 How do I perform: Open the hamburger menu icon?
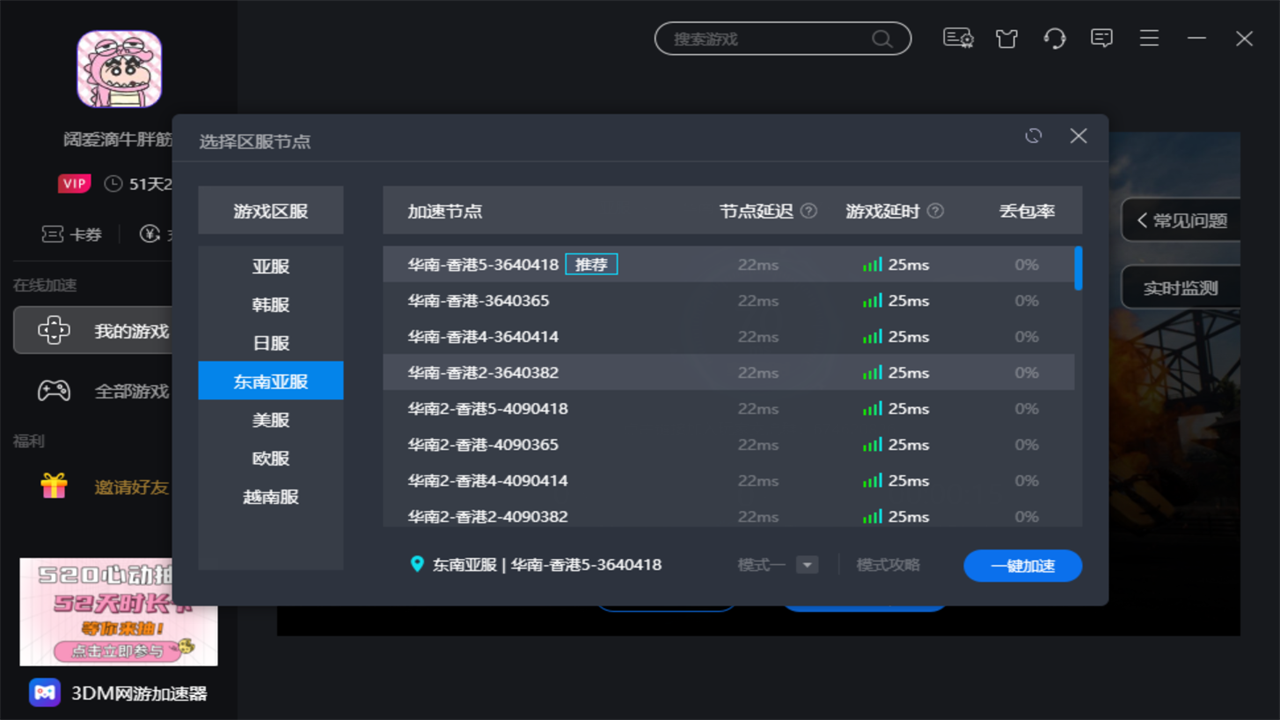[x=1149, y=38]
